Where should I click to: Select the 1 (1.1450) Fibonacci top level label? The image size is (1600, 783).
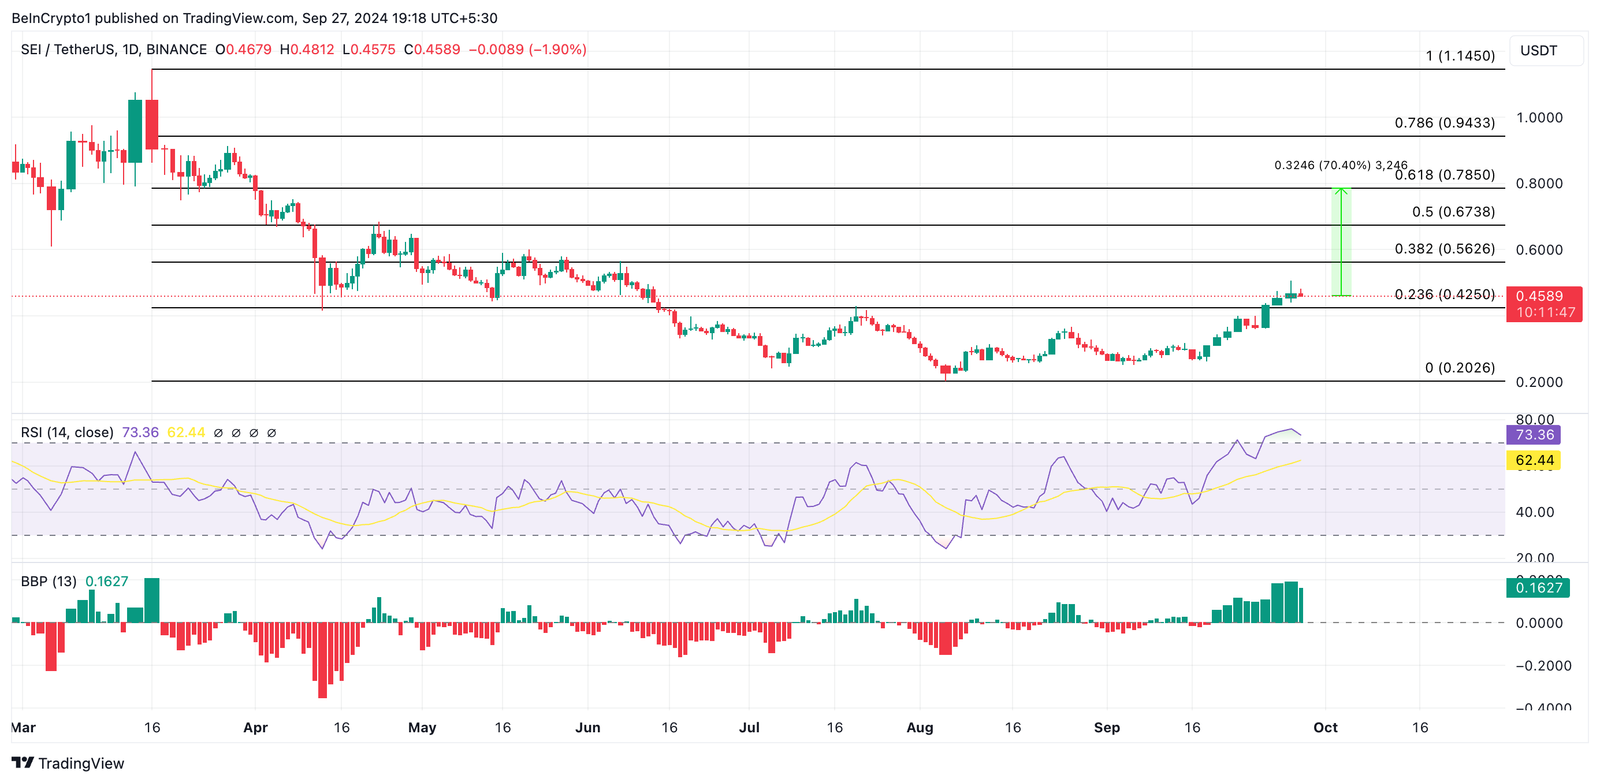pyautogui.click(x=1459, y=56)
